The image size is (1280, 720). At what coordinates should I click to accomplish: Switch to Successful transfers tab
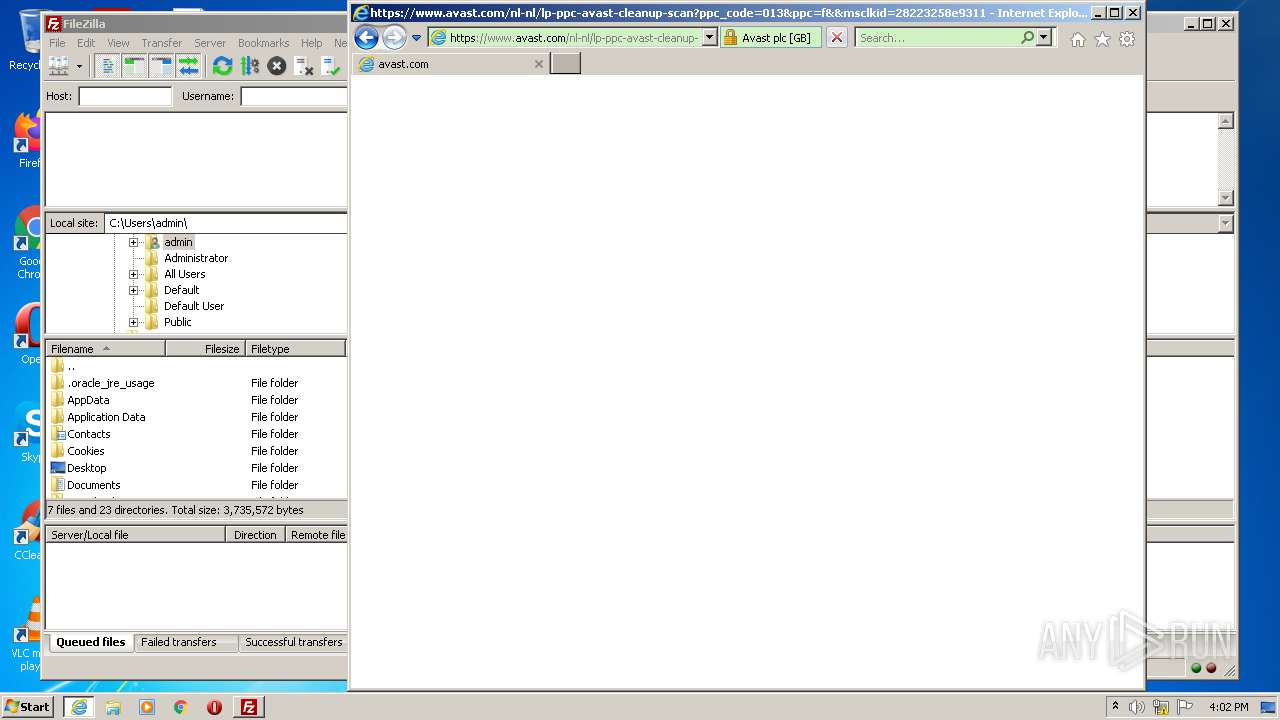293,642
